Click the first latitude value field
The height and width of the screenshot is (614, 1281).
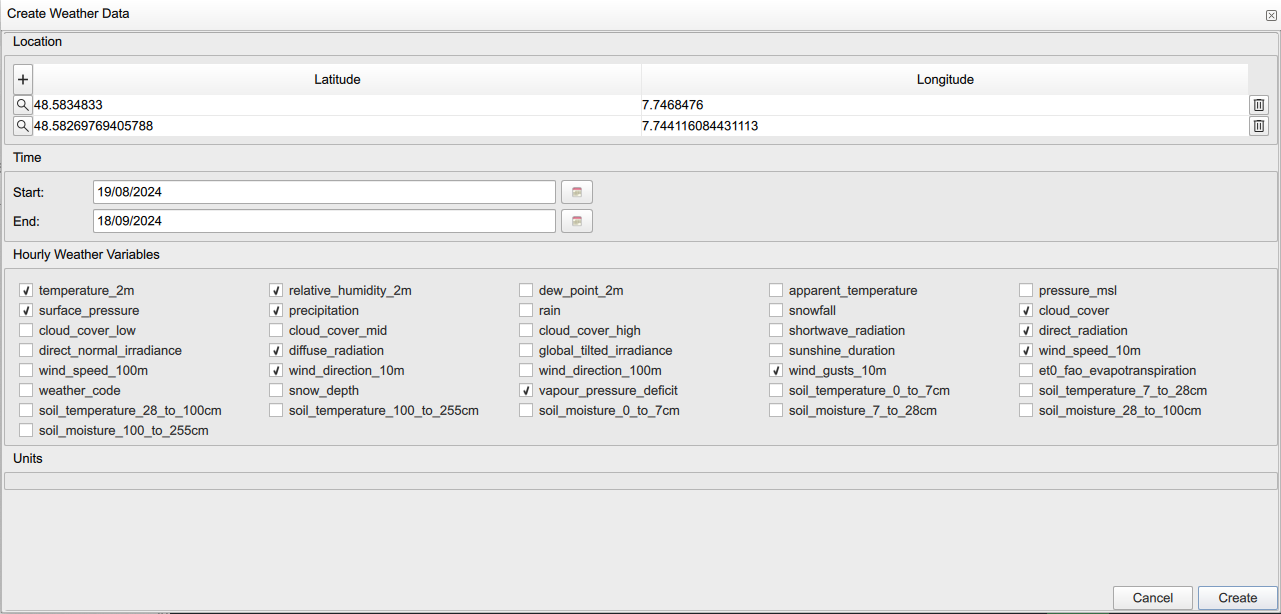coord(300,104)
